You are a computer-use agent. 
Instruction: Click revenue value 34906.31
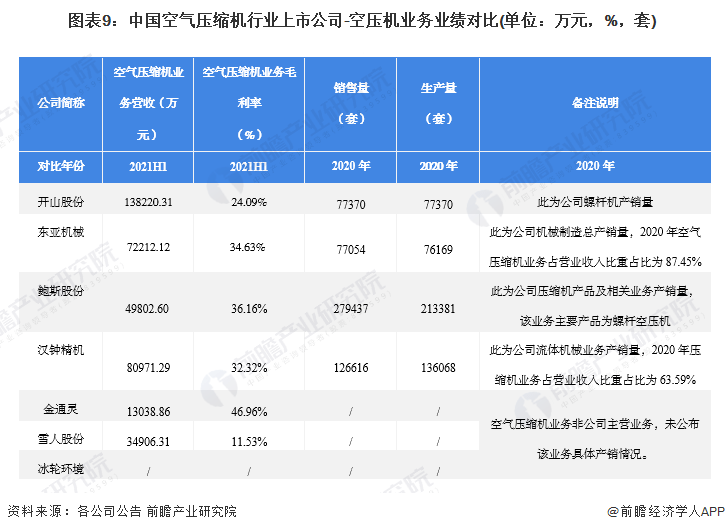tap(148, 442)
